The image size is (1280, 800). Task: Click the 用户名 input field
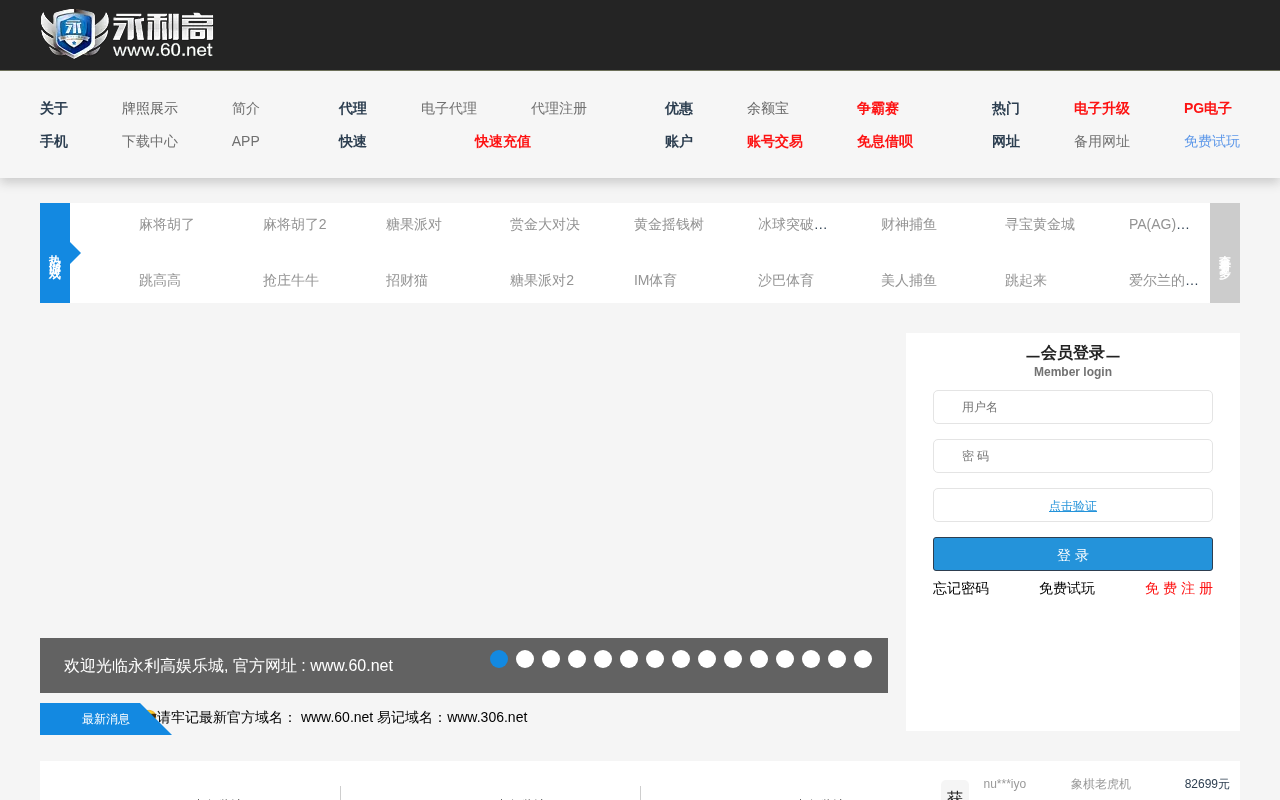point(1072,407)
